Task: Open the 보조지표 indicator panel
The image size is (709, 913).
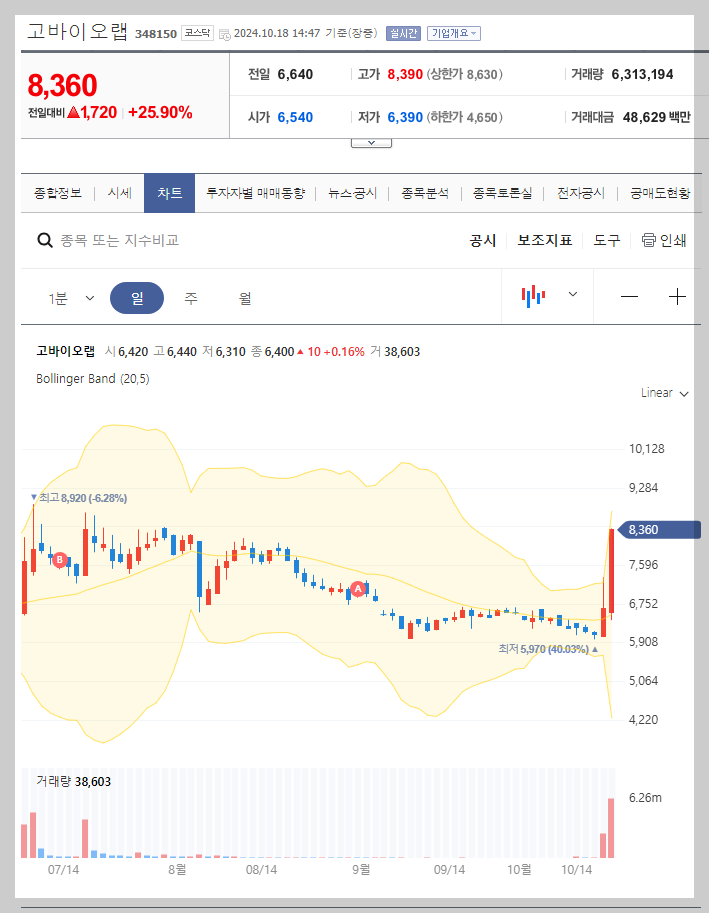Action: 545,240
